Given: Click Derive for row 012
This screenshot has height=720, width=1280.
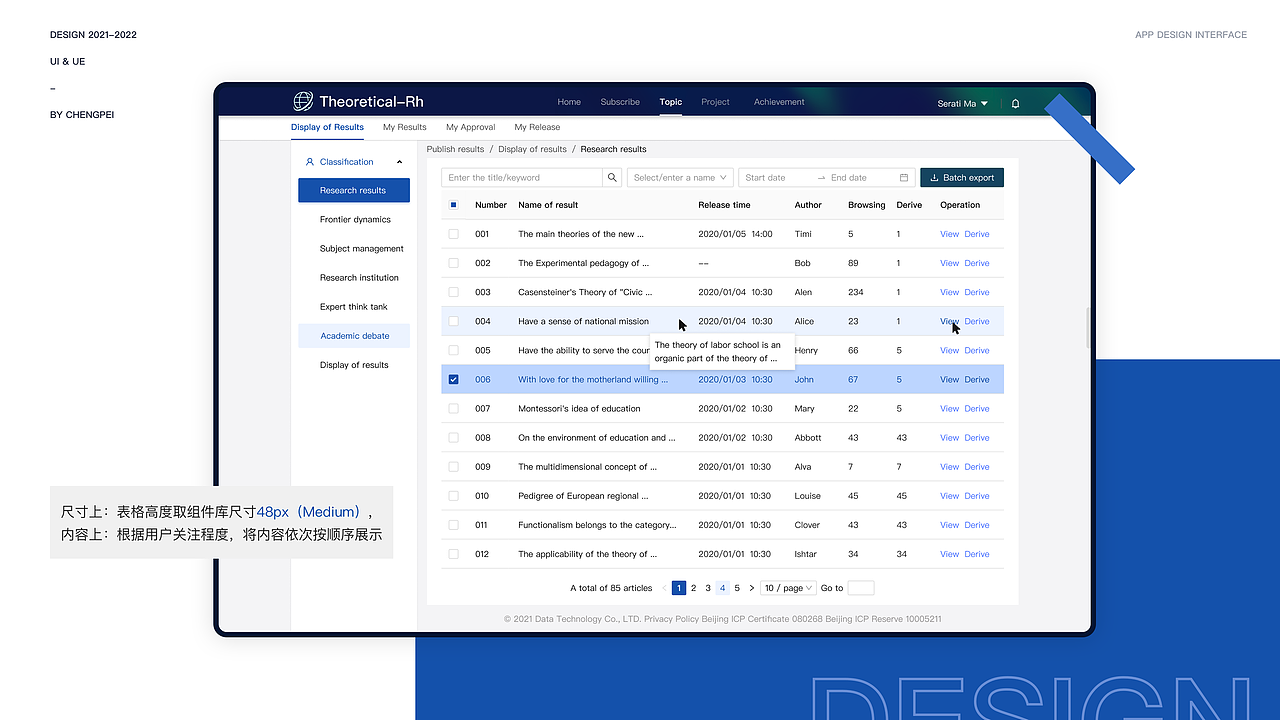Looking at the screenshot, I should pyautogui.click(x=977, y=554).
